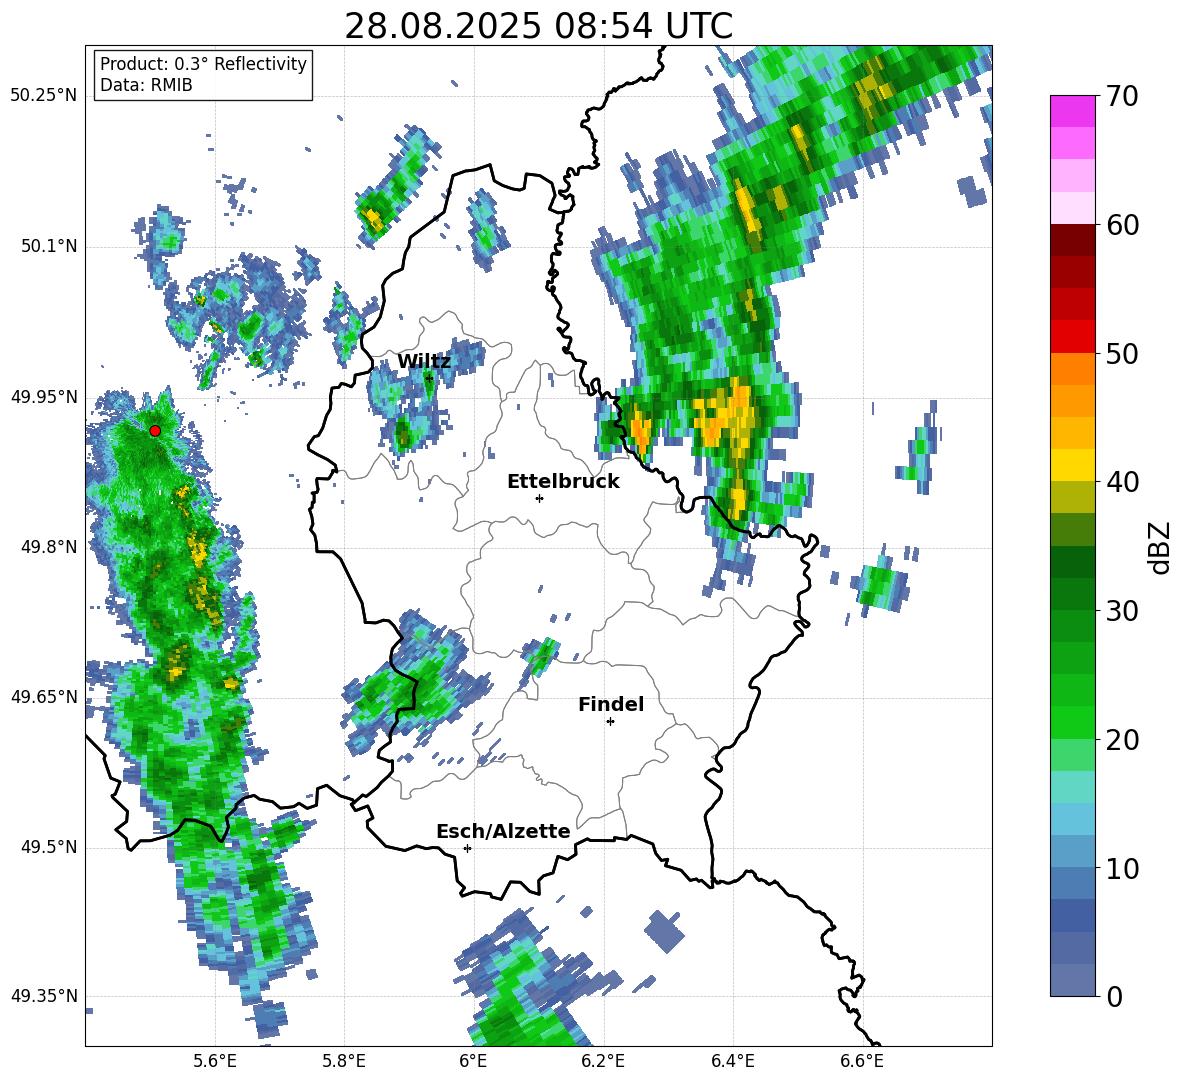Click the turquoise colorbar segment between 10 and 20

(1072, 787)
